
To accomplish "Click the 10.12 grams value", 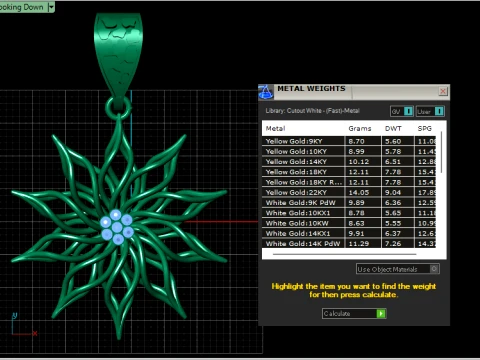I will [359, 162].
